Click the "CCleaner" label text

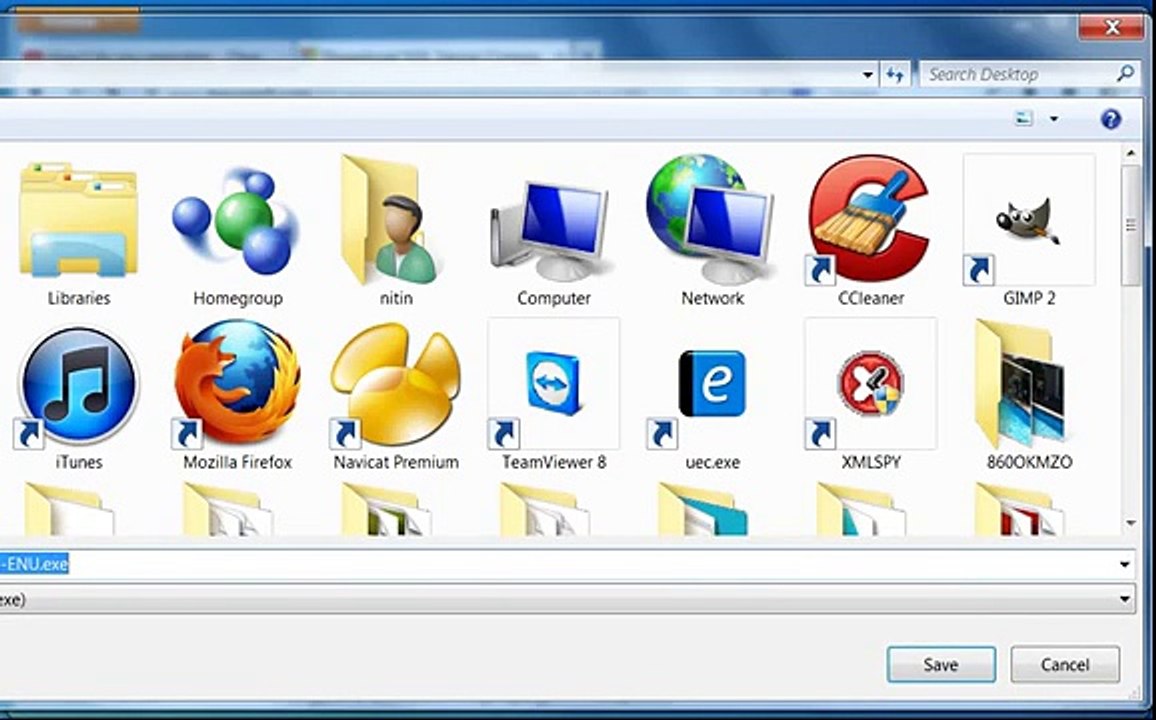coord(871,298)
